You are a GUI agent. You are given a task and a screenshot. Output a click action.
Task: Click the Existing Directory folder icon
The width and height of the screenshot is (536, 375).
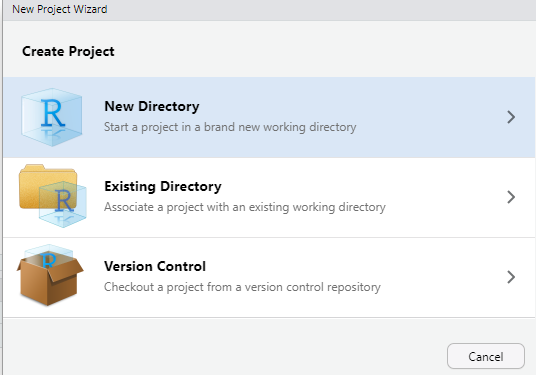point(53,196)
